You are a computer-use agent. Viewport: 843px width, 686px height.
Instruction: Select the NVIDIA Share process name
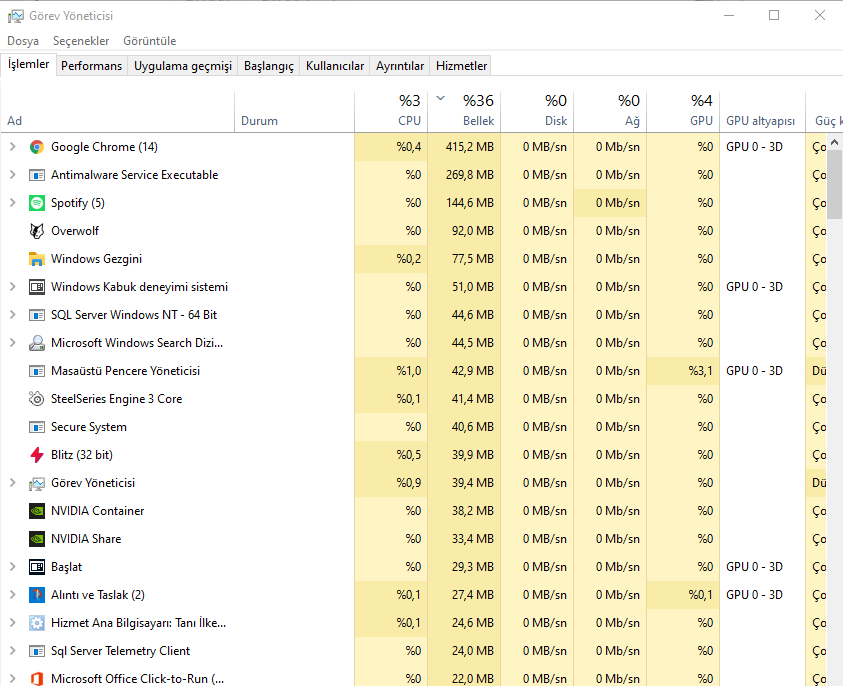(86, 539)
